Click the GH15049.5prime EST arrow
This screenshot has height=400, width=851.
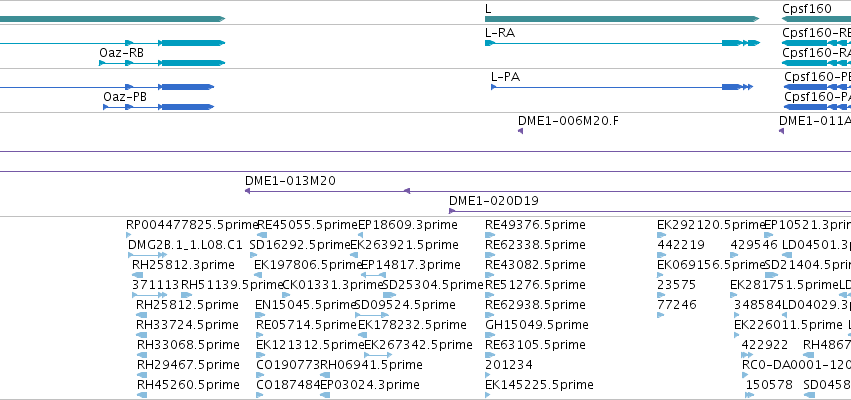tap(490, 335)
